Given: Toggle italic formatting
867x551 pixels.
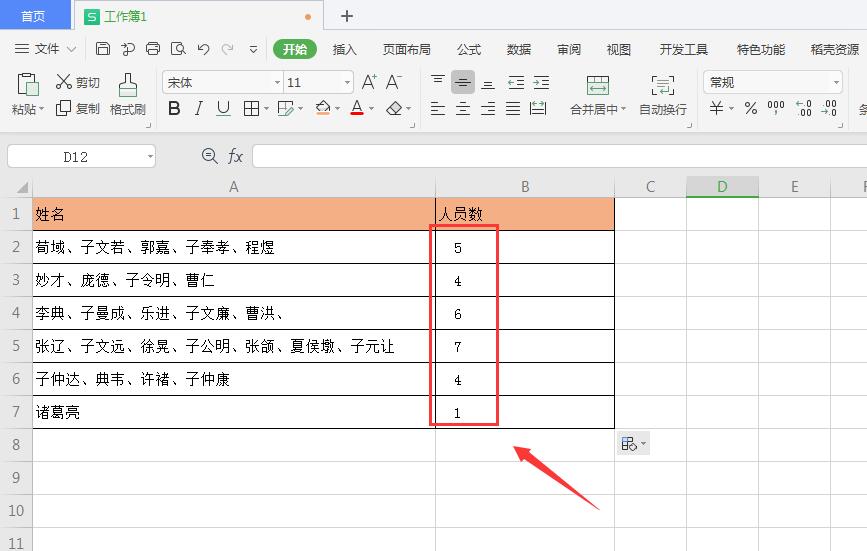Looking at the screenshot, I should click(199, 108).
